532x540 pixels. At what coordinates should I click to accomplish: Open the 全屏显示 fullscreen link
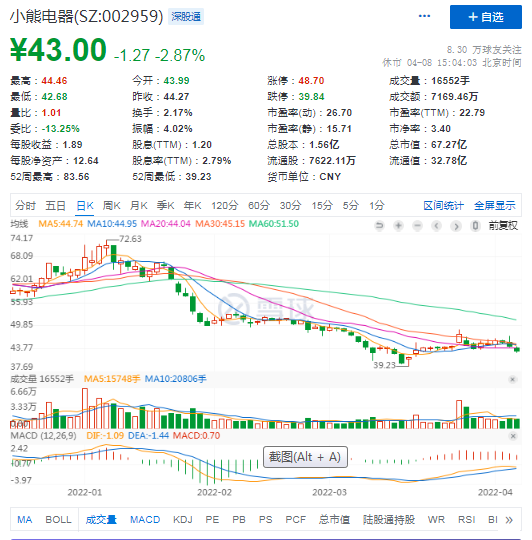(x=495, y=206)
